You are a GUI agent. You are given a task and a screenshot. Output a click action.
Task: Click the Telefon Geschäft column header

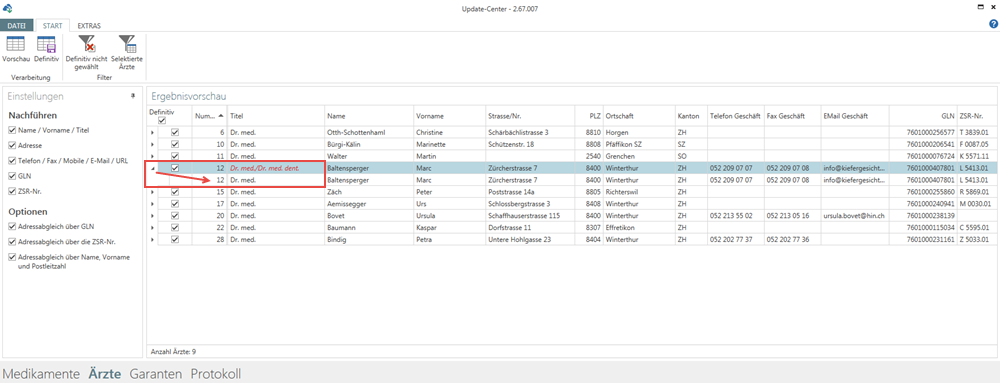pyautogui.click(x=735, y=116)
